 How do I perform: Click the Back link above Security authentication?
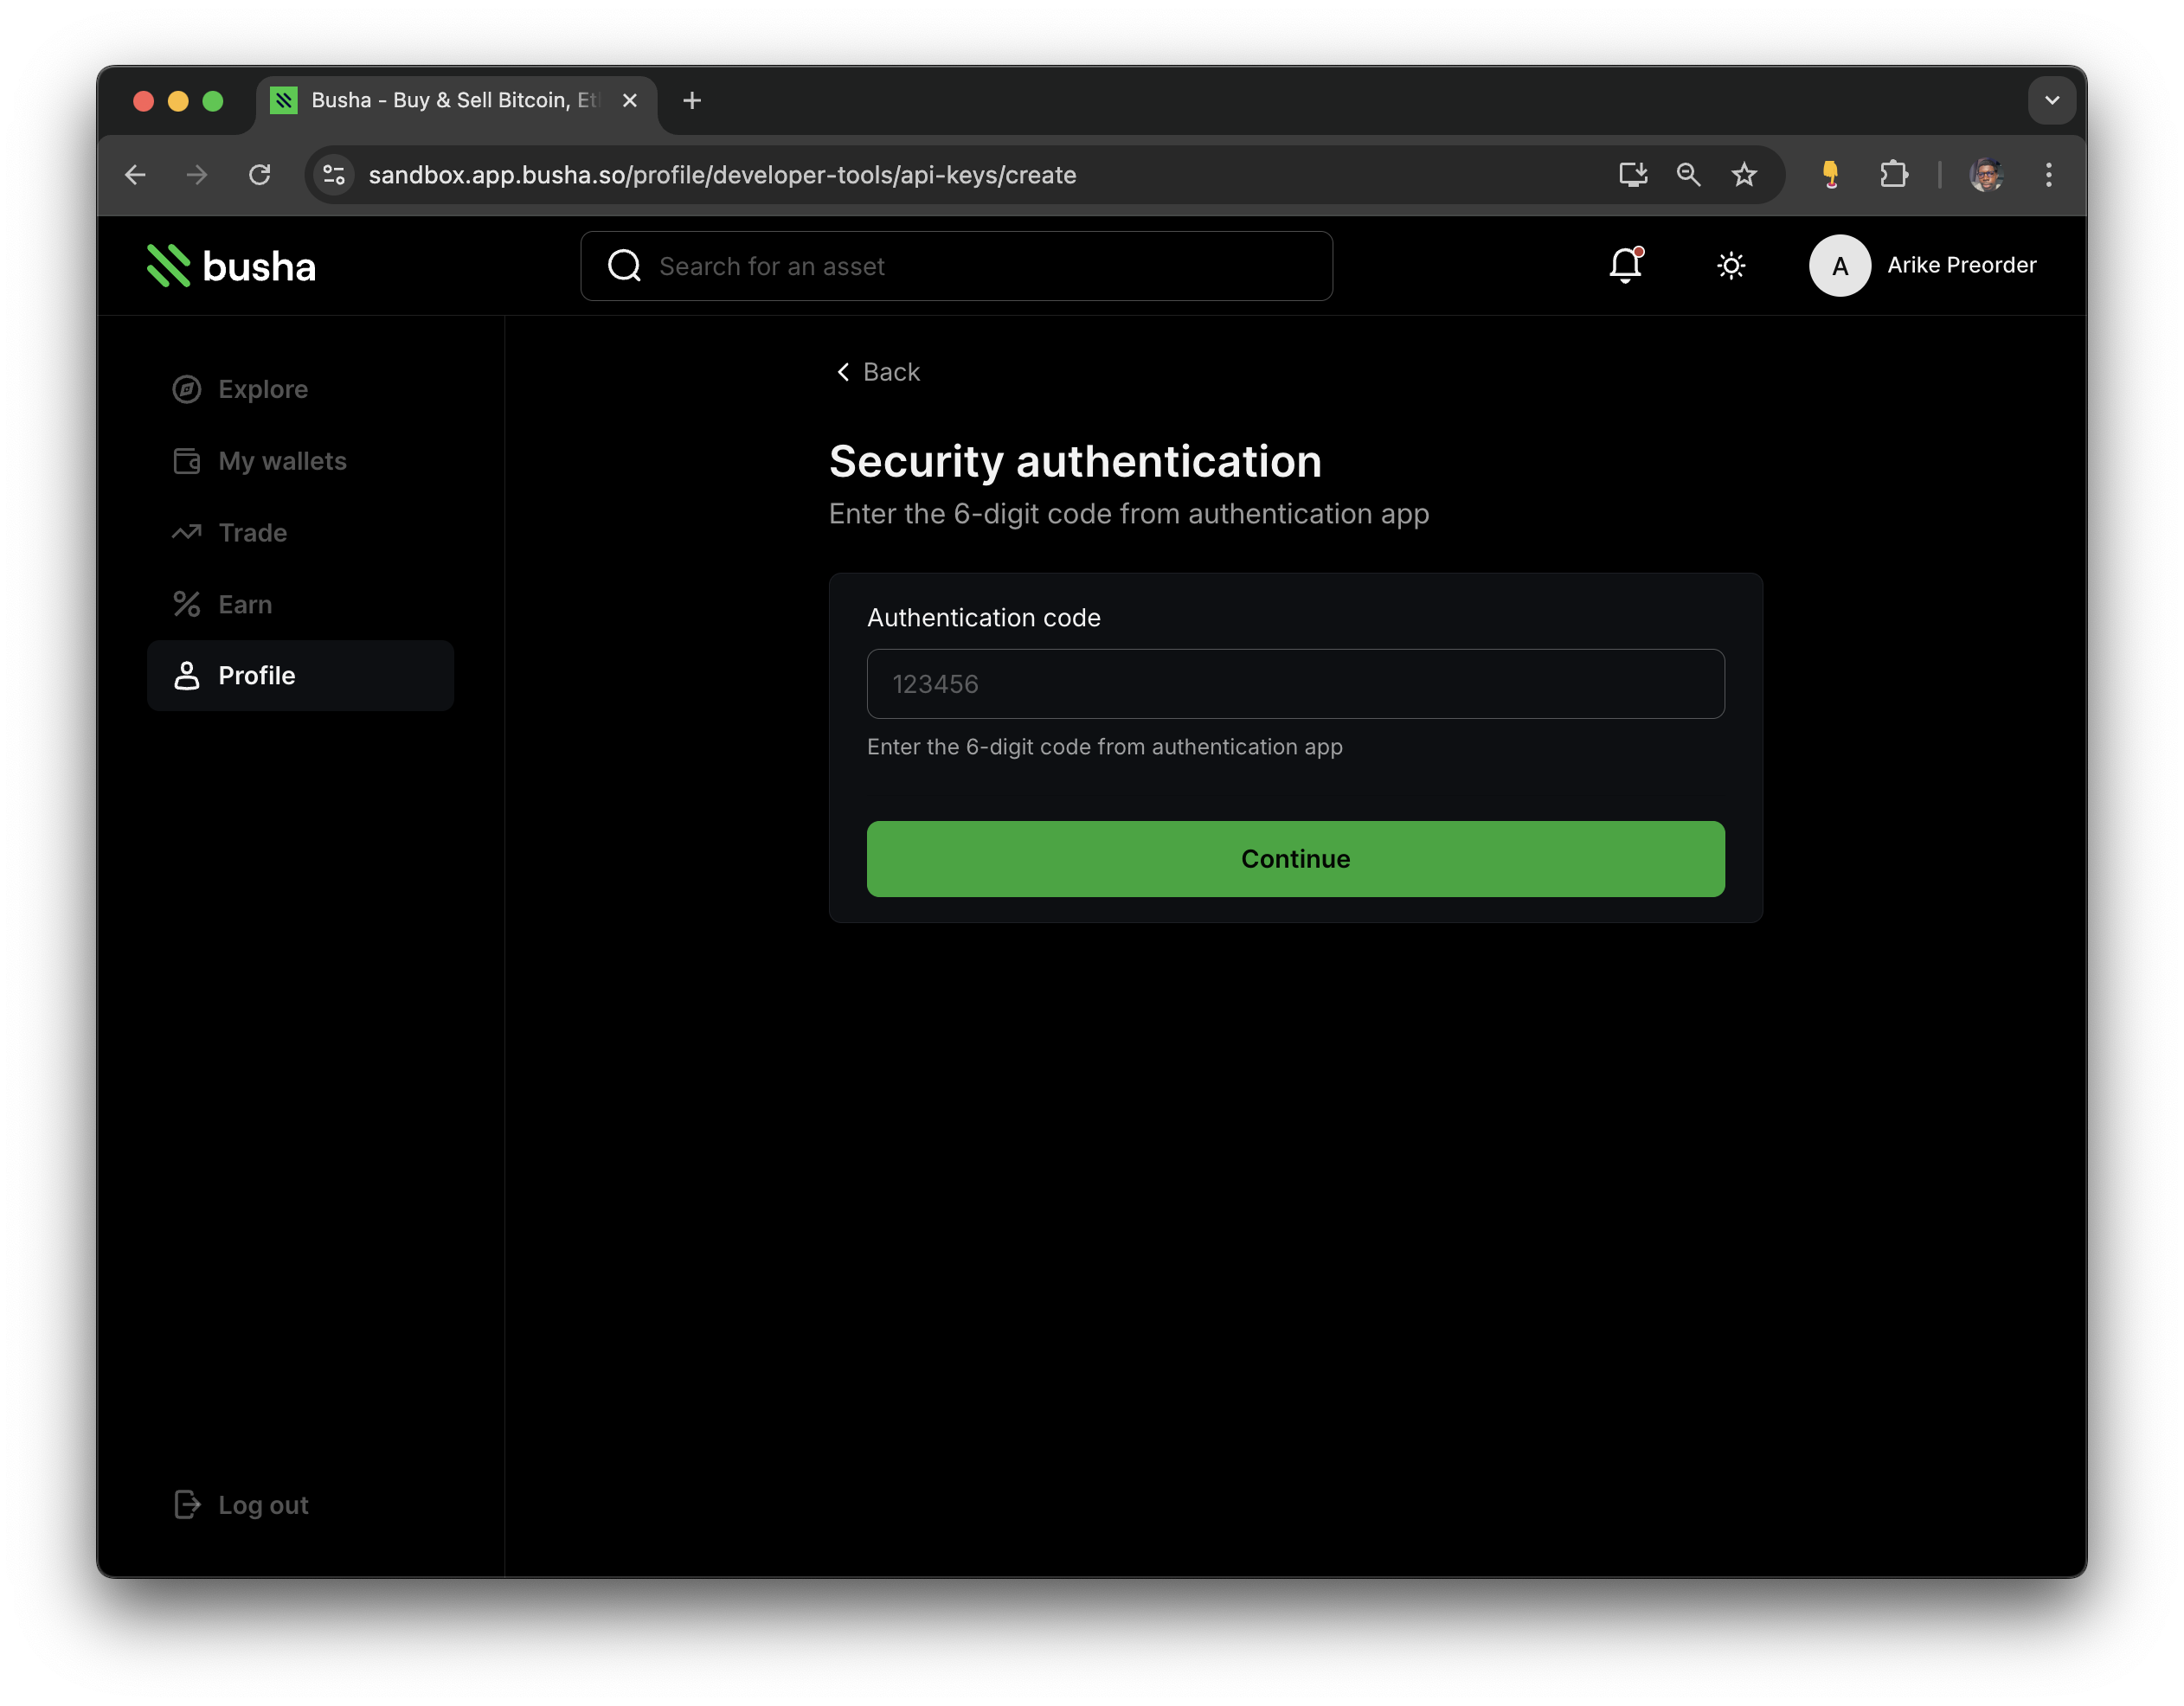tap(877, 371)
